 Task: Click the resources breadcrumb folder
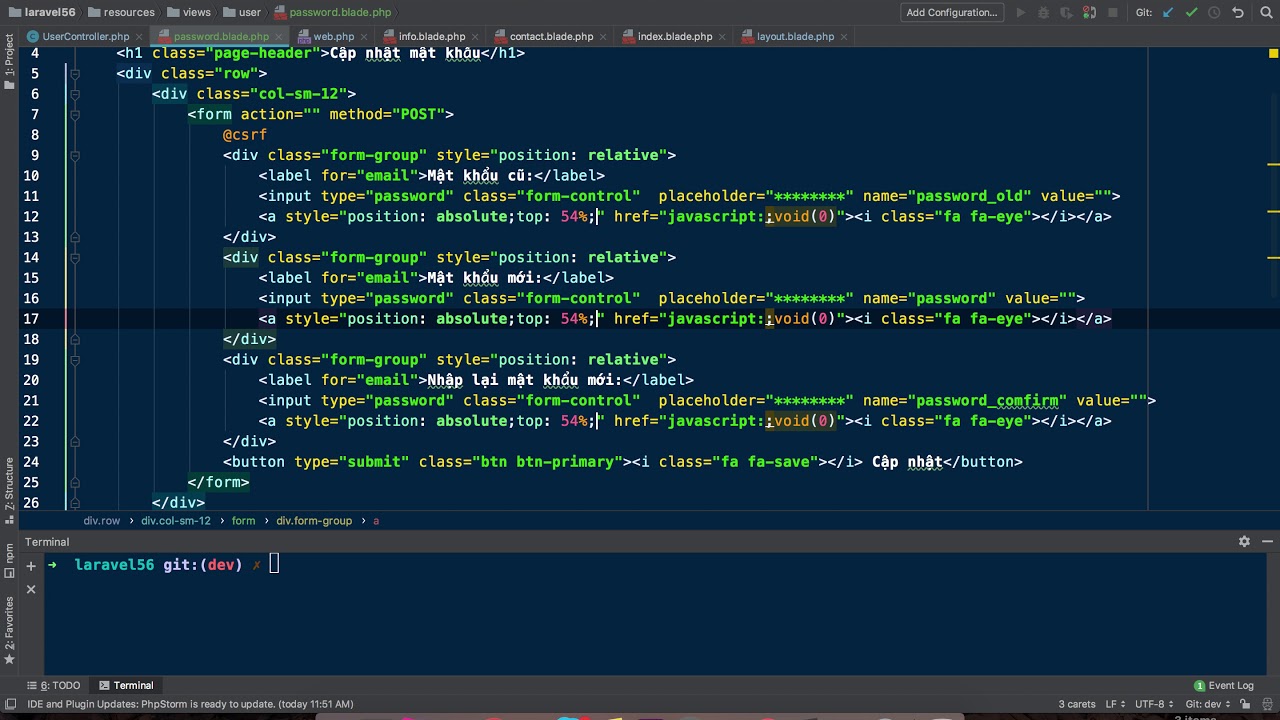click(121, 13)
